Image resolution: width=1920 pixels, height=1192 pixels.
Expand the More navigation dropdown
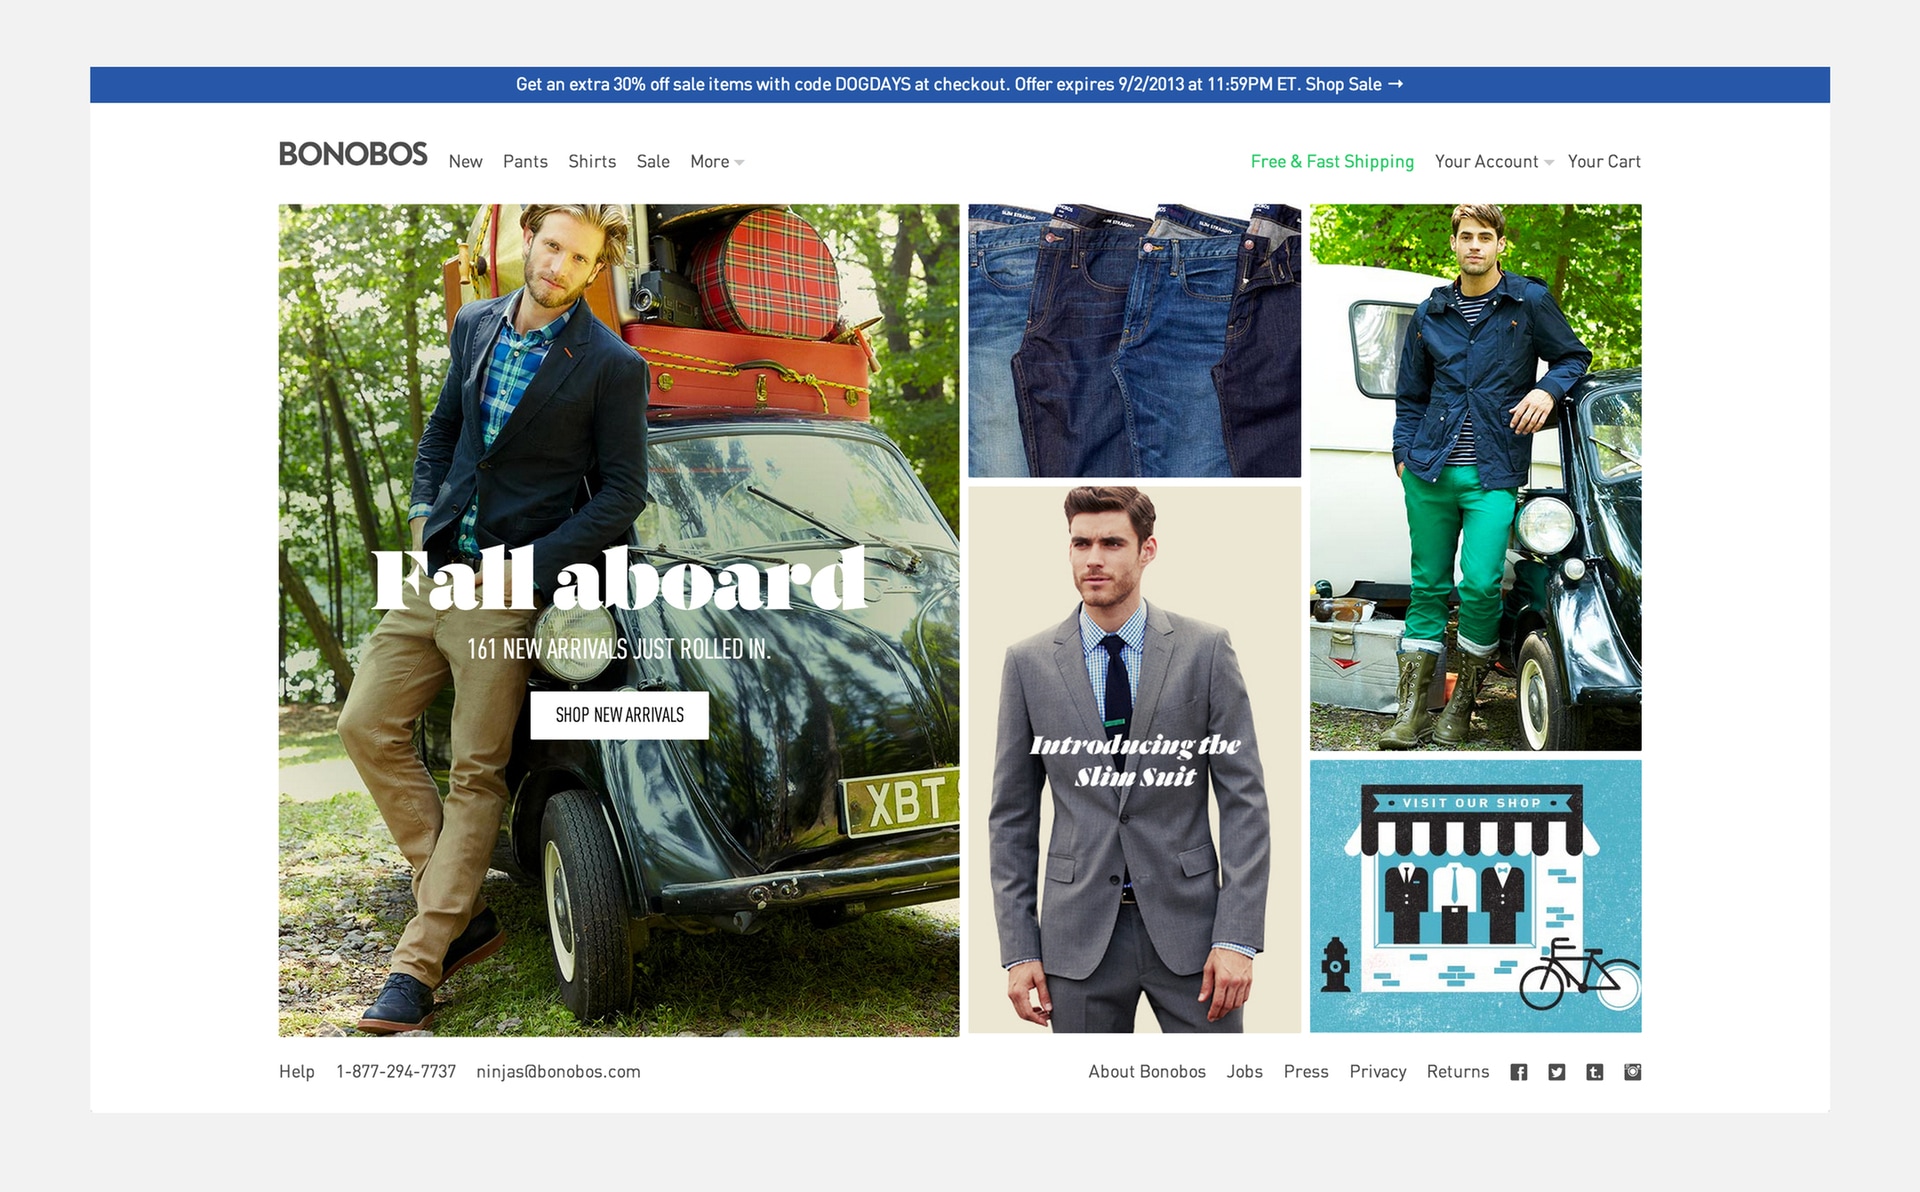point(716,162)
